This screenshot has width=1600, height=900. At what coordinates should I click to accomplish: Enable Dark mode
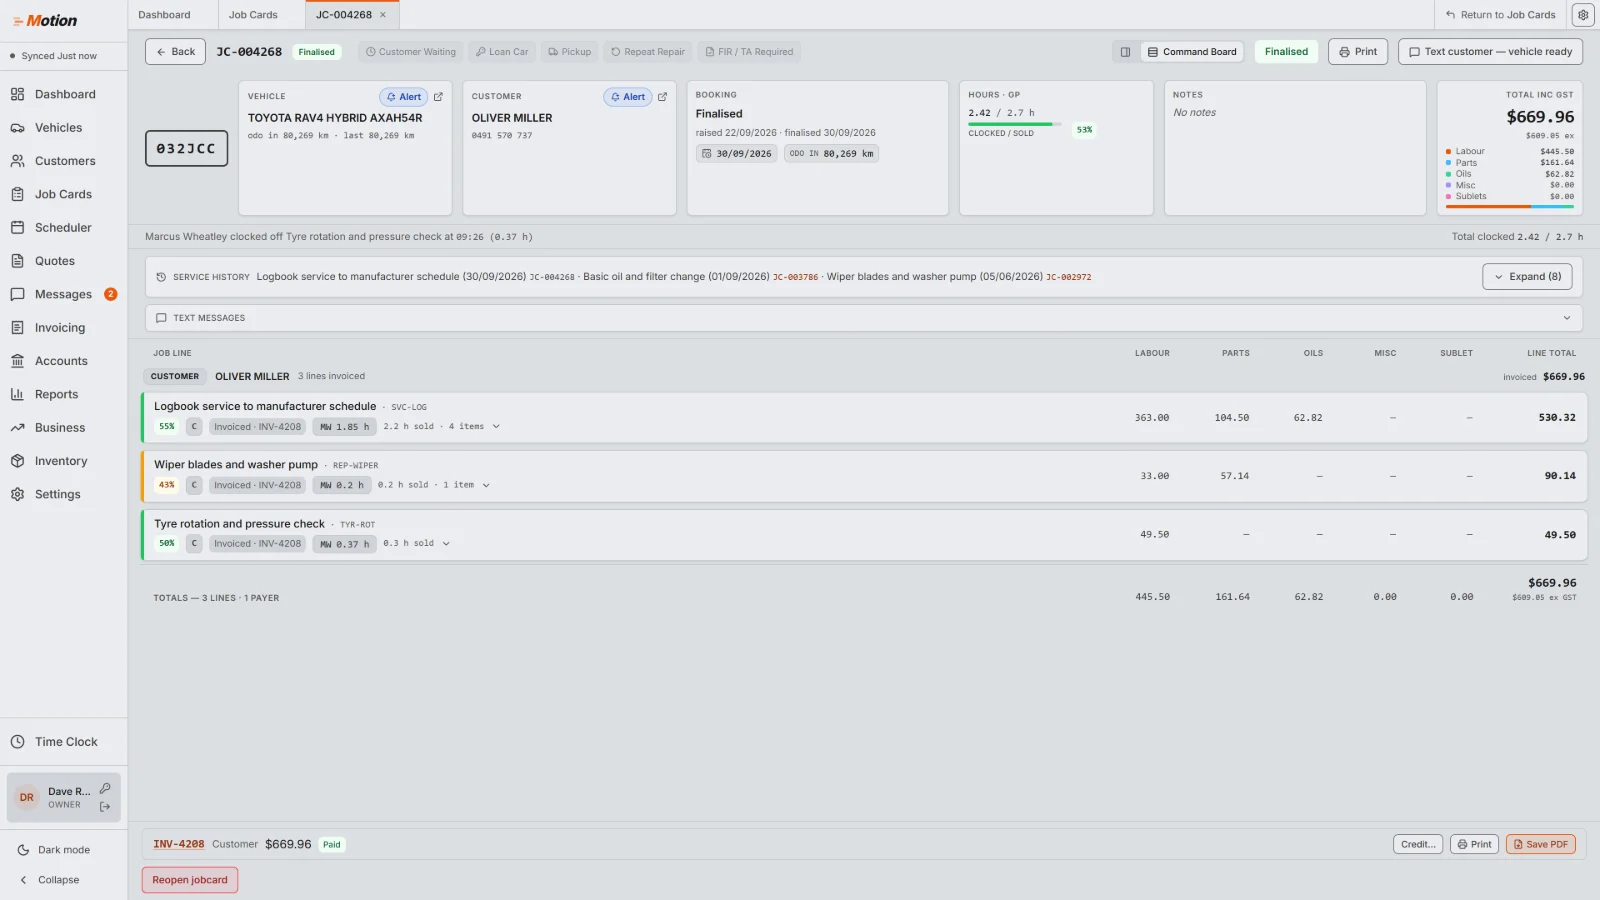64,850
